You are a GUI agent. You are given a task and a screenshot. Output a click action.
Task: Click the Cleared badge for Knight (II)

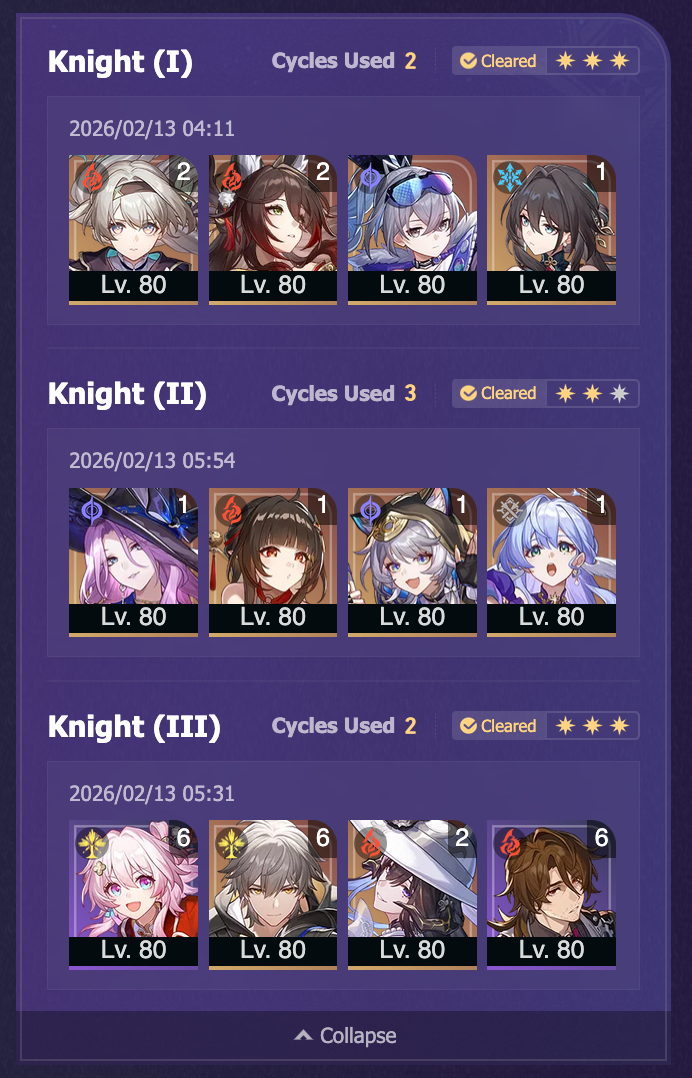coord(499,393)
